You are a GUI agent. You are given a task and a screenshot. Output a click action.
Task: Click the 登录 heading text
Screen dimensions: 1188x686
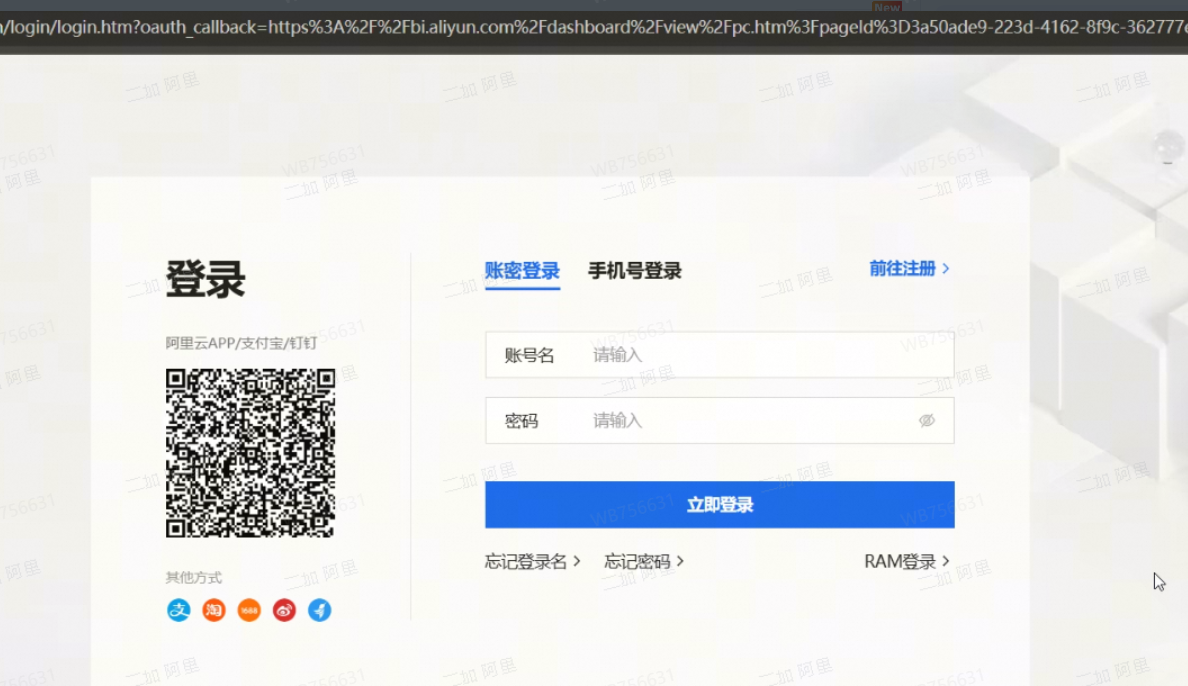(205, 279)
